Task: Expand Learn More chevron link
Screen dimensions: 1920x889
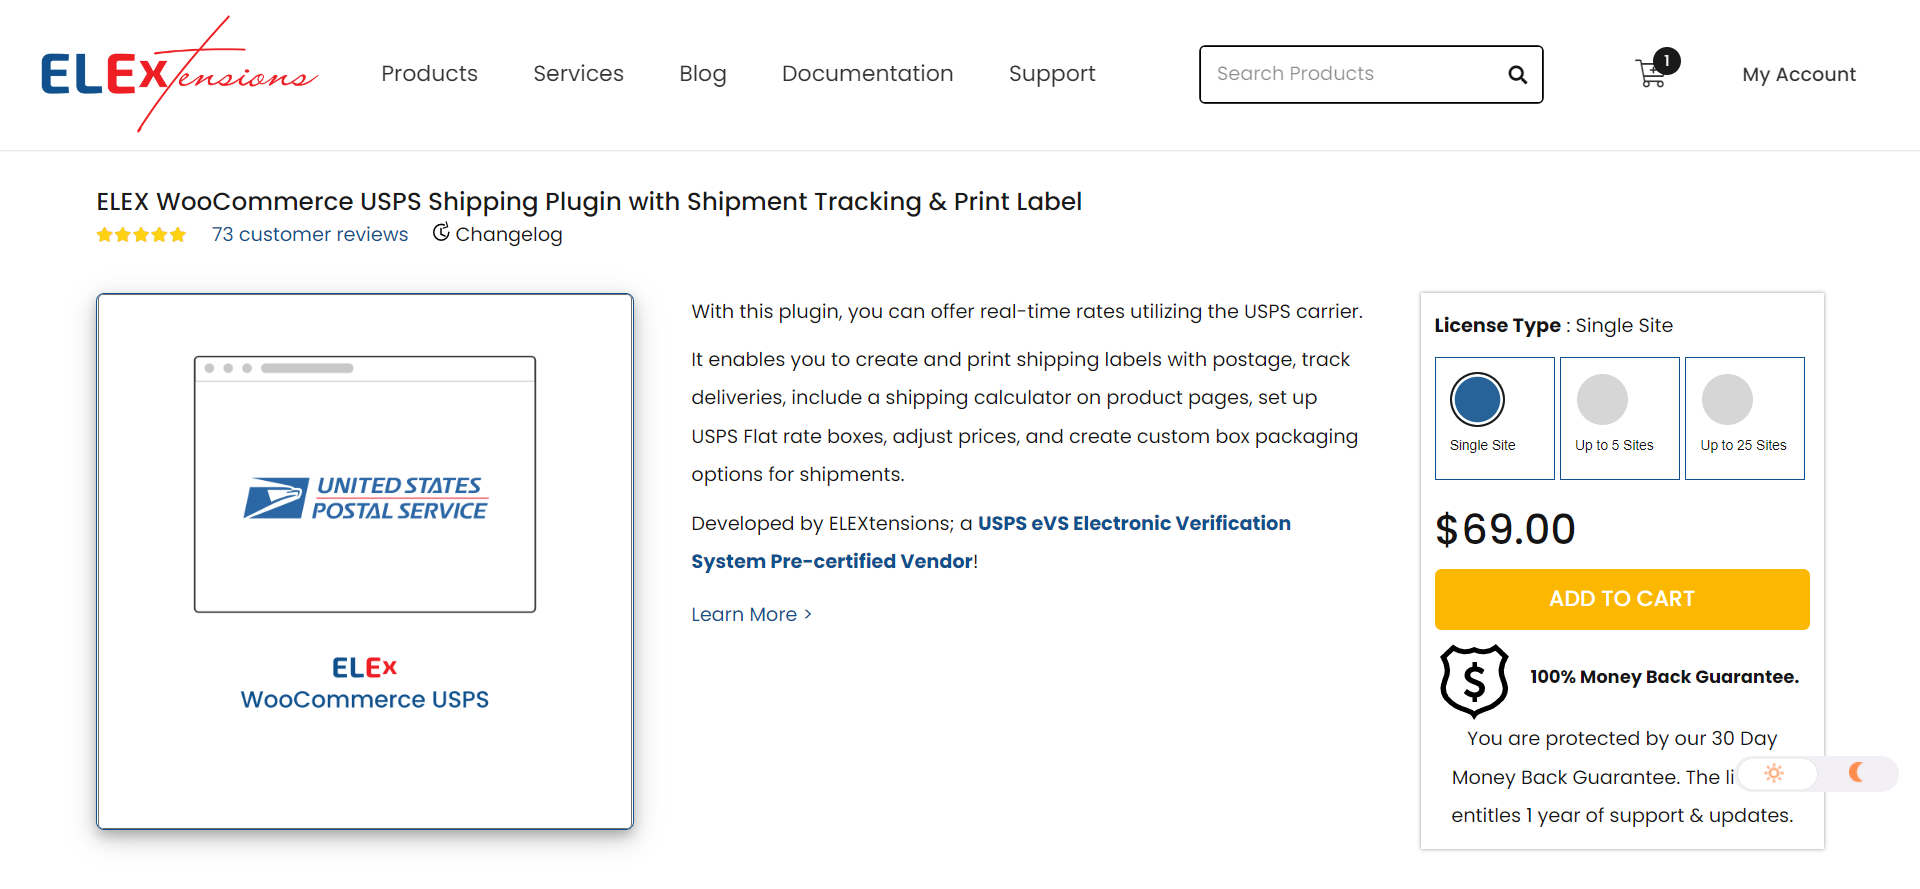Action: pos(751,614)
